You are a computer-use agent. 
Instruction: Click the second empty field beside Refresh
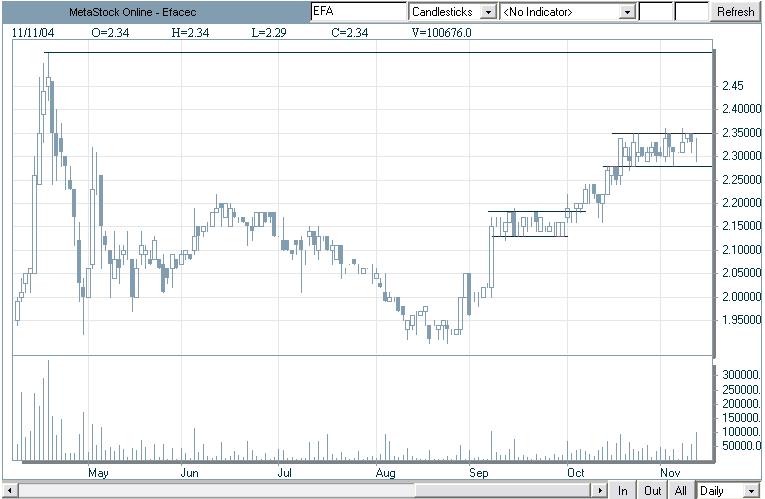[x=692, y=11]
